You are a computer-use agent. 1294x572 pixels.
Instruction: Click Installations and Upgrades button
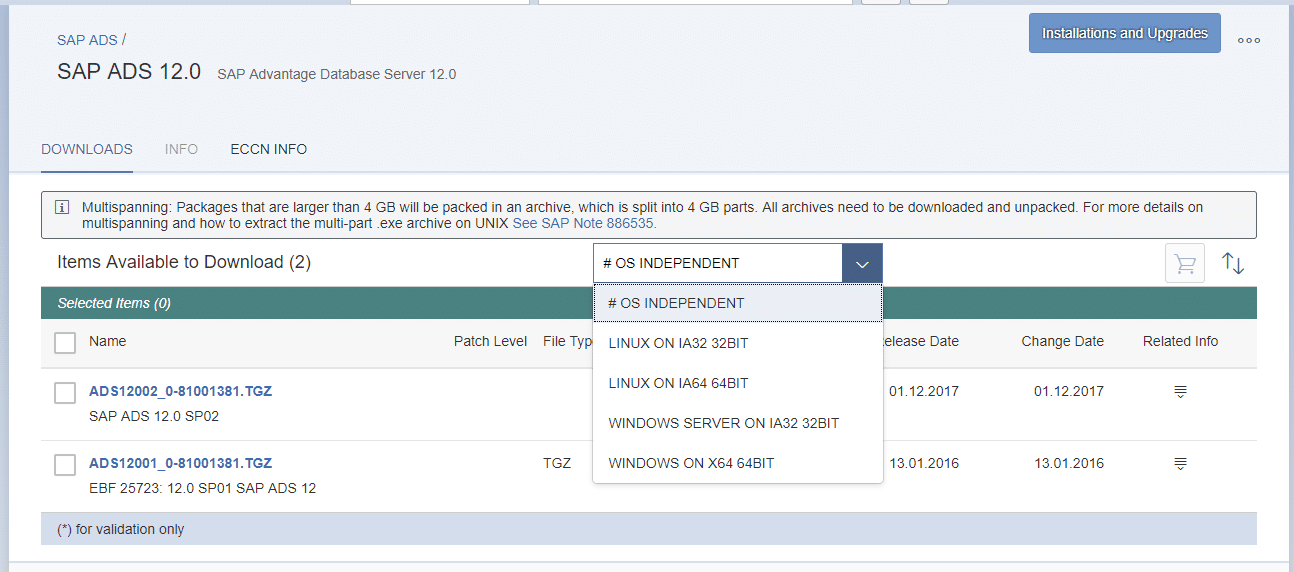1125,33
